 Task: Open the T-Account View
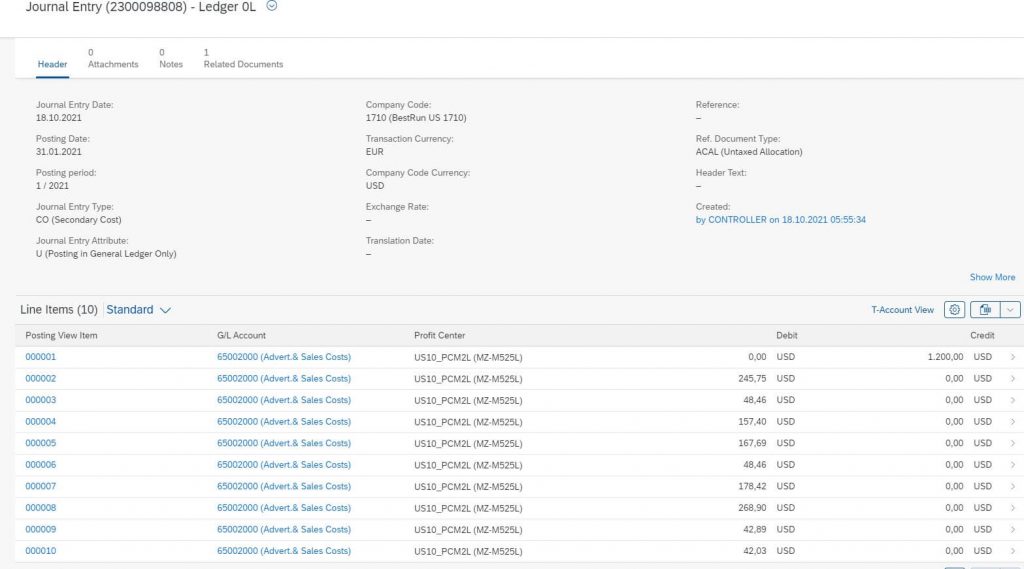pos(902,310)
